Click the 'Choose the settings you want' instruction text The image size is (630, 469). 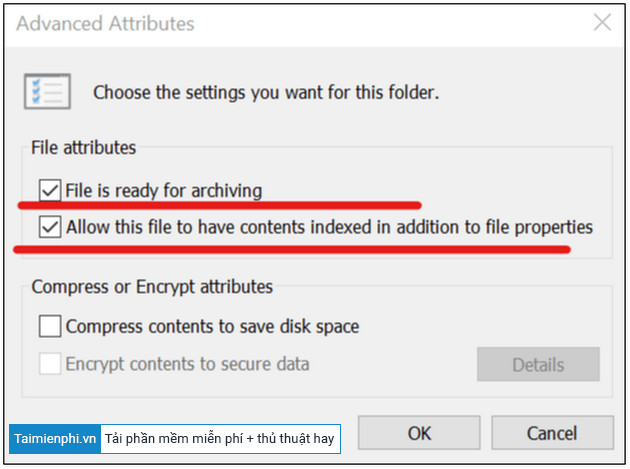pos(266,92)
